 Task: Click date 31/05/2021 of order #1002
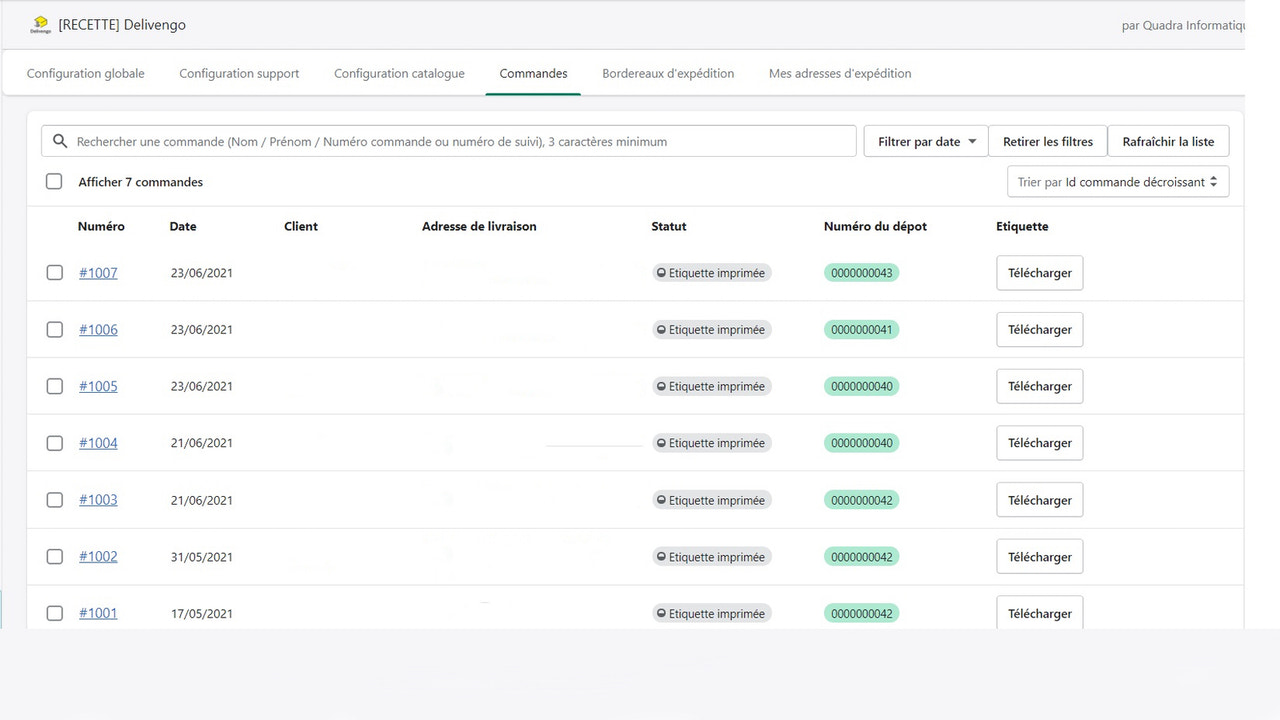point(202,557)
